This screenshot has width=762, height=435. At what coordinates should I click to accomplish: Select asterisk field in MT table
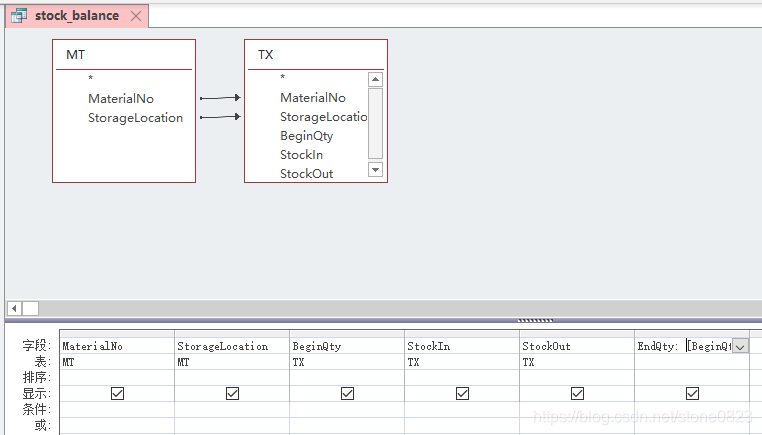click(x=90, y=78)
